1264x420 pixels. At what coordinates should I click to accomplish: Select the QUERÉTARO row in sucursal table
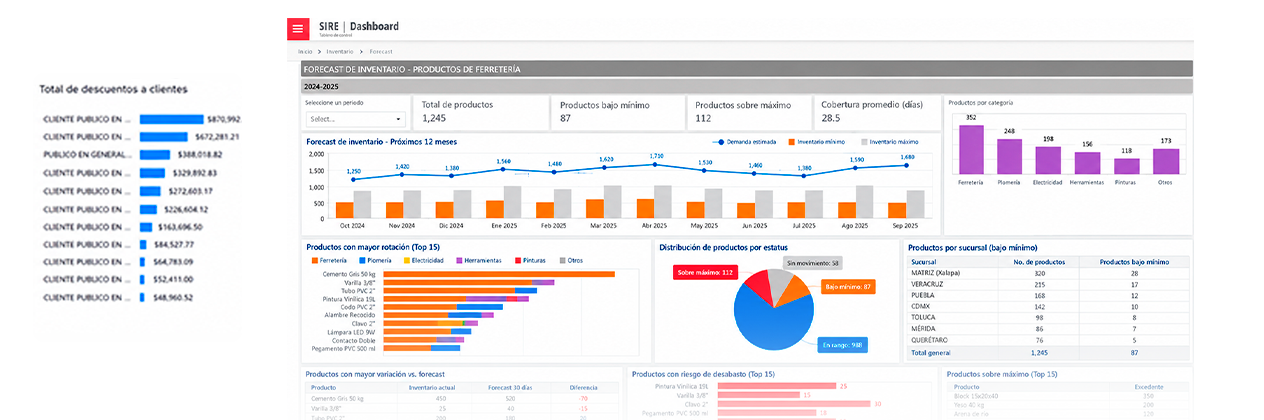tap(1049, 340)
